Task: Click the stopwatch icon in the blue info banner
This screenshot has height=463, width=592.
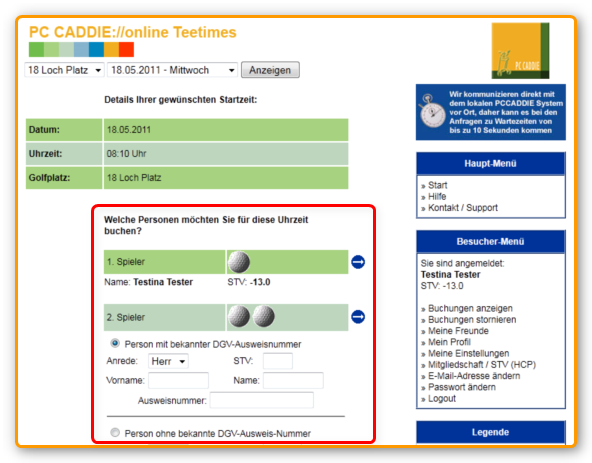Action: (x=433, y=111)
